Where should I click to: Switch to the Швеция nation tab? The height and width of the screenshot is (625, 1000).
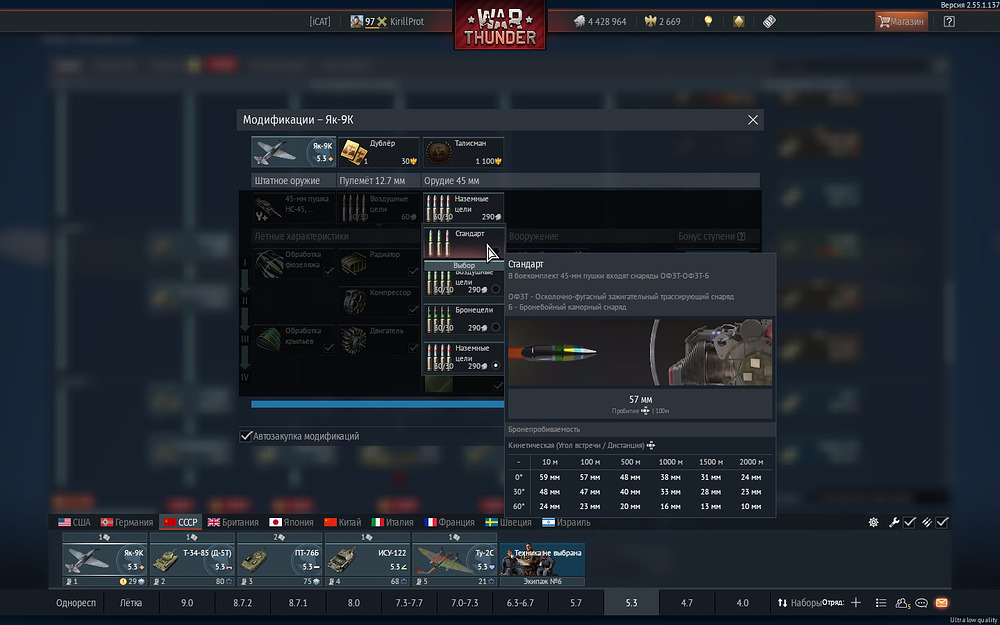(508, 522)
